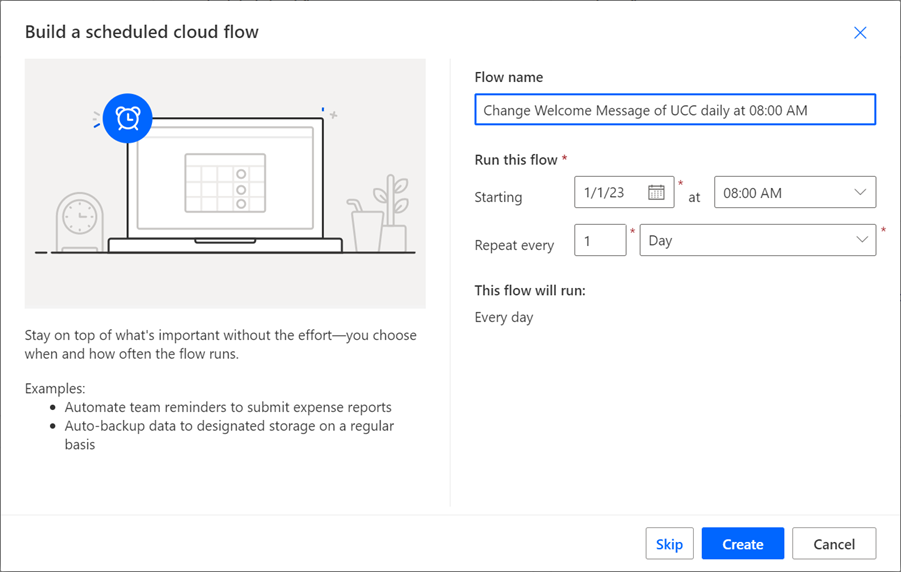
Task: Click the blue alarm clock icon
Action: click(127, 119)
